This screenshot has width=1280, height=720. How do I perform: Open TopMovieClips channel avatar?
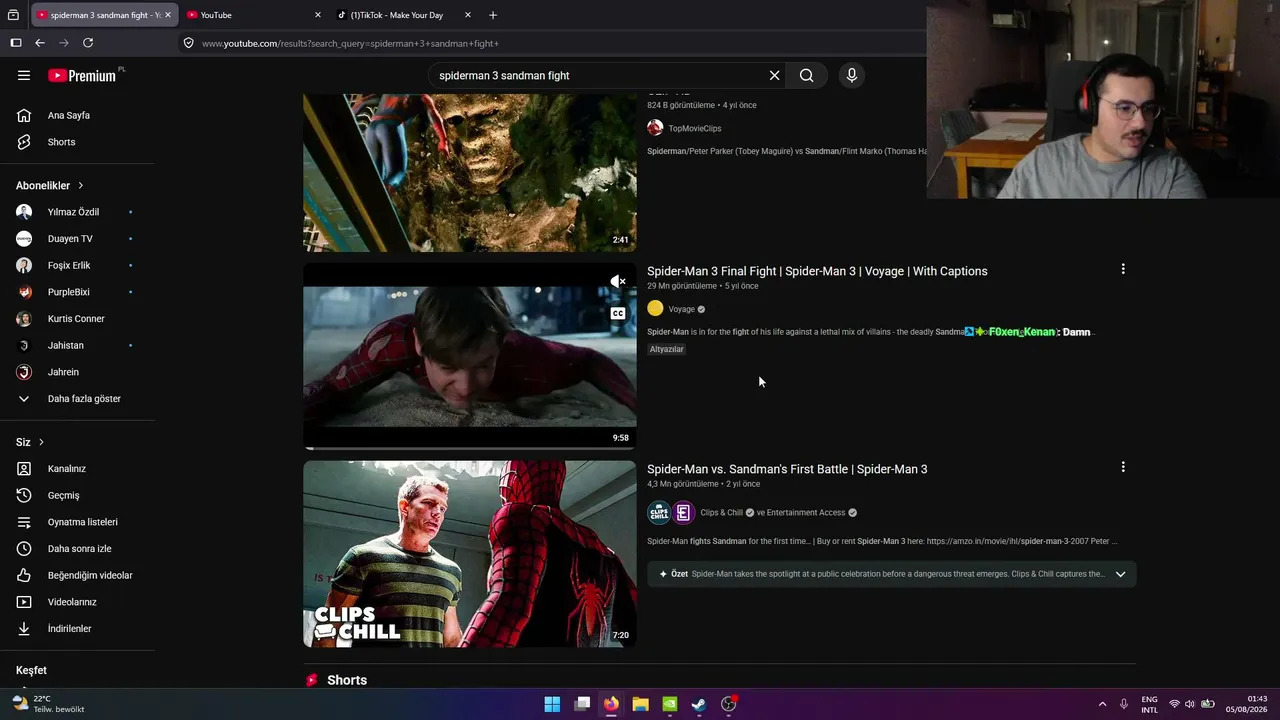pos(655,128)
